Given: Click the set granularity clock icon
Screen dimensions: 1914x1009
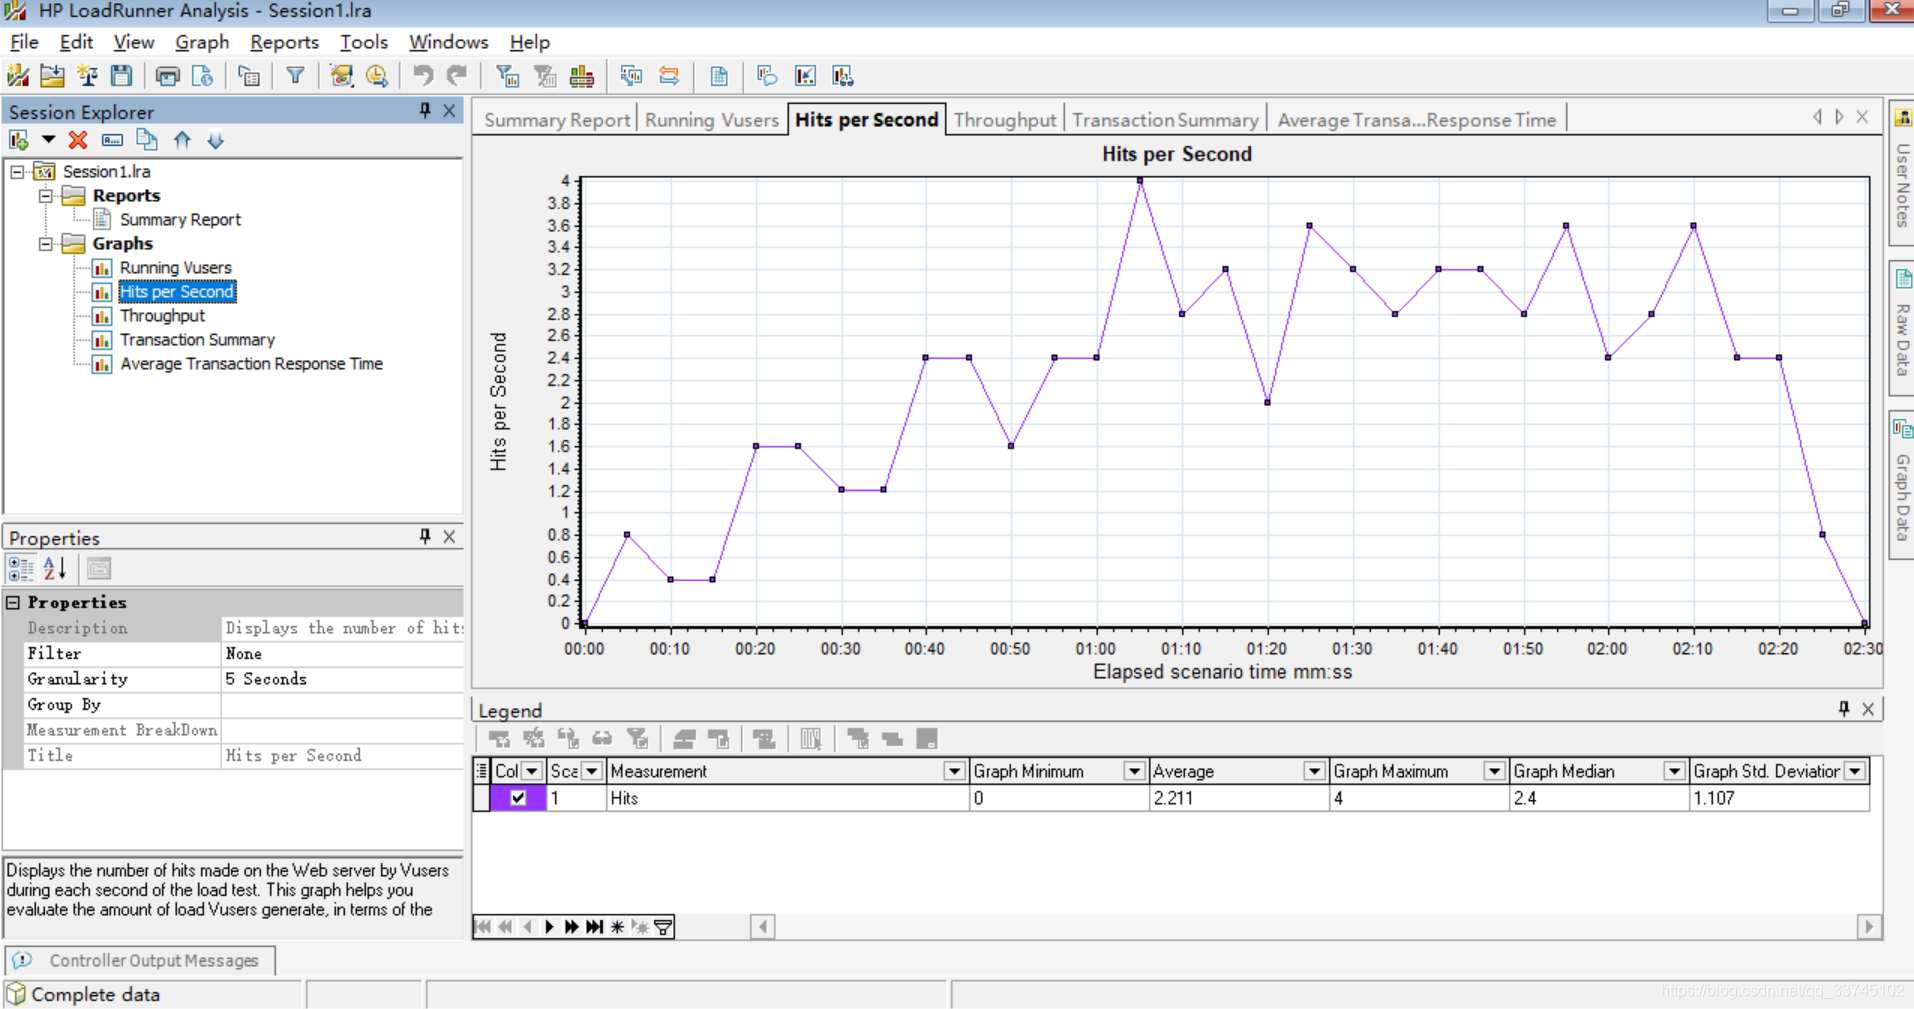Looking at the screenshot, I should 377,76.
